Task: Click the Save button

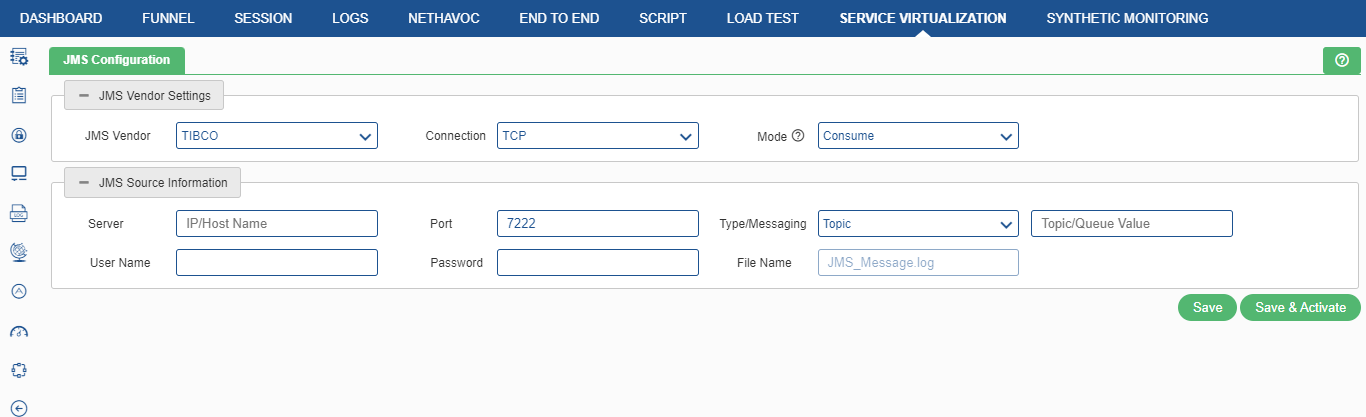Action: click(x=1208, y=308)
